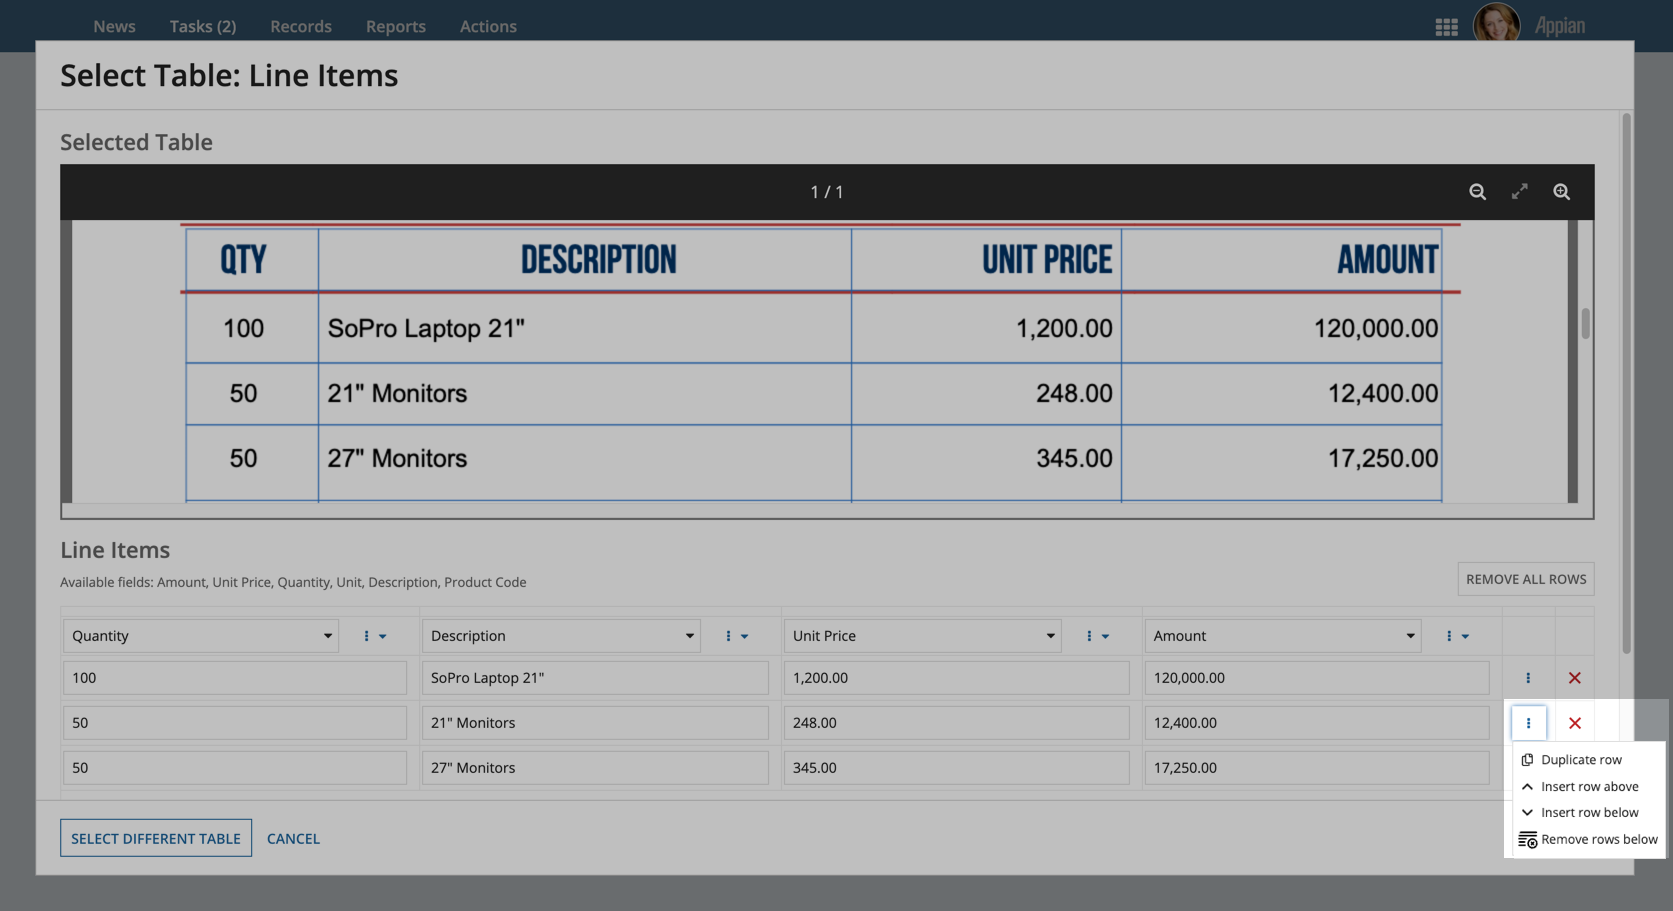Click 27" Monitors text in preview

[x=397, y=459]
